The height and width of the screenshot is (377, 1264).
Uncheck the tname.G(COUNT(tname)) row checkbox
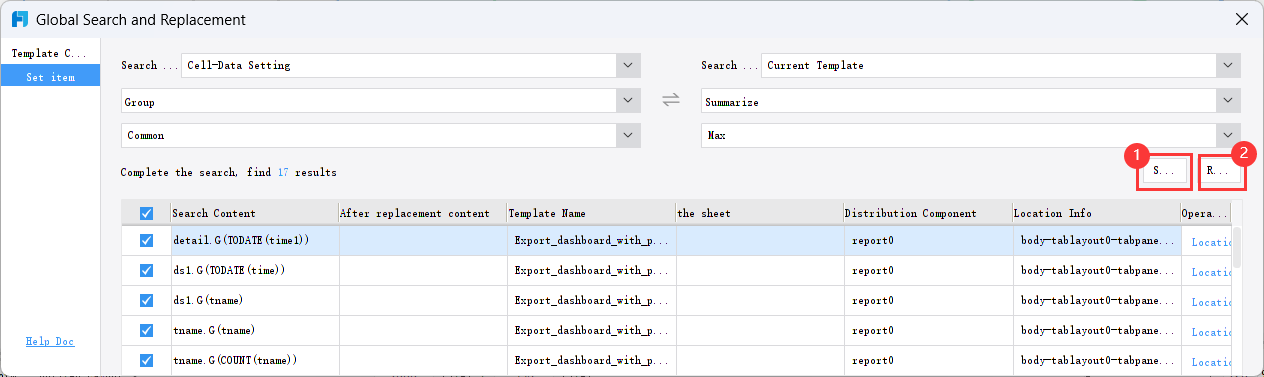pyautogui.click(x=147, y=360)
